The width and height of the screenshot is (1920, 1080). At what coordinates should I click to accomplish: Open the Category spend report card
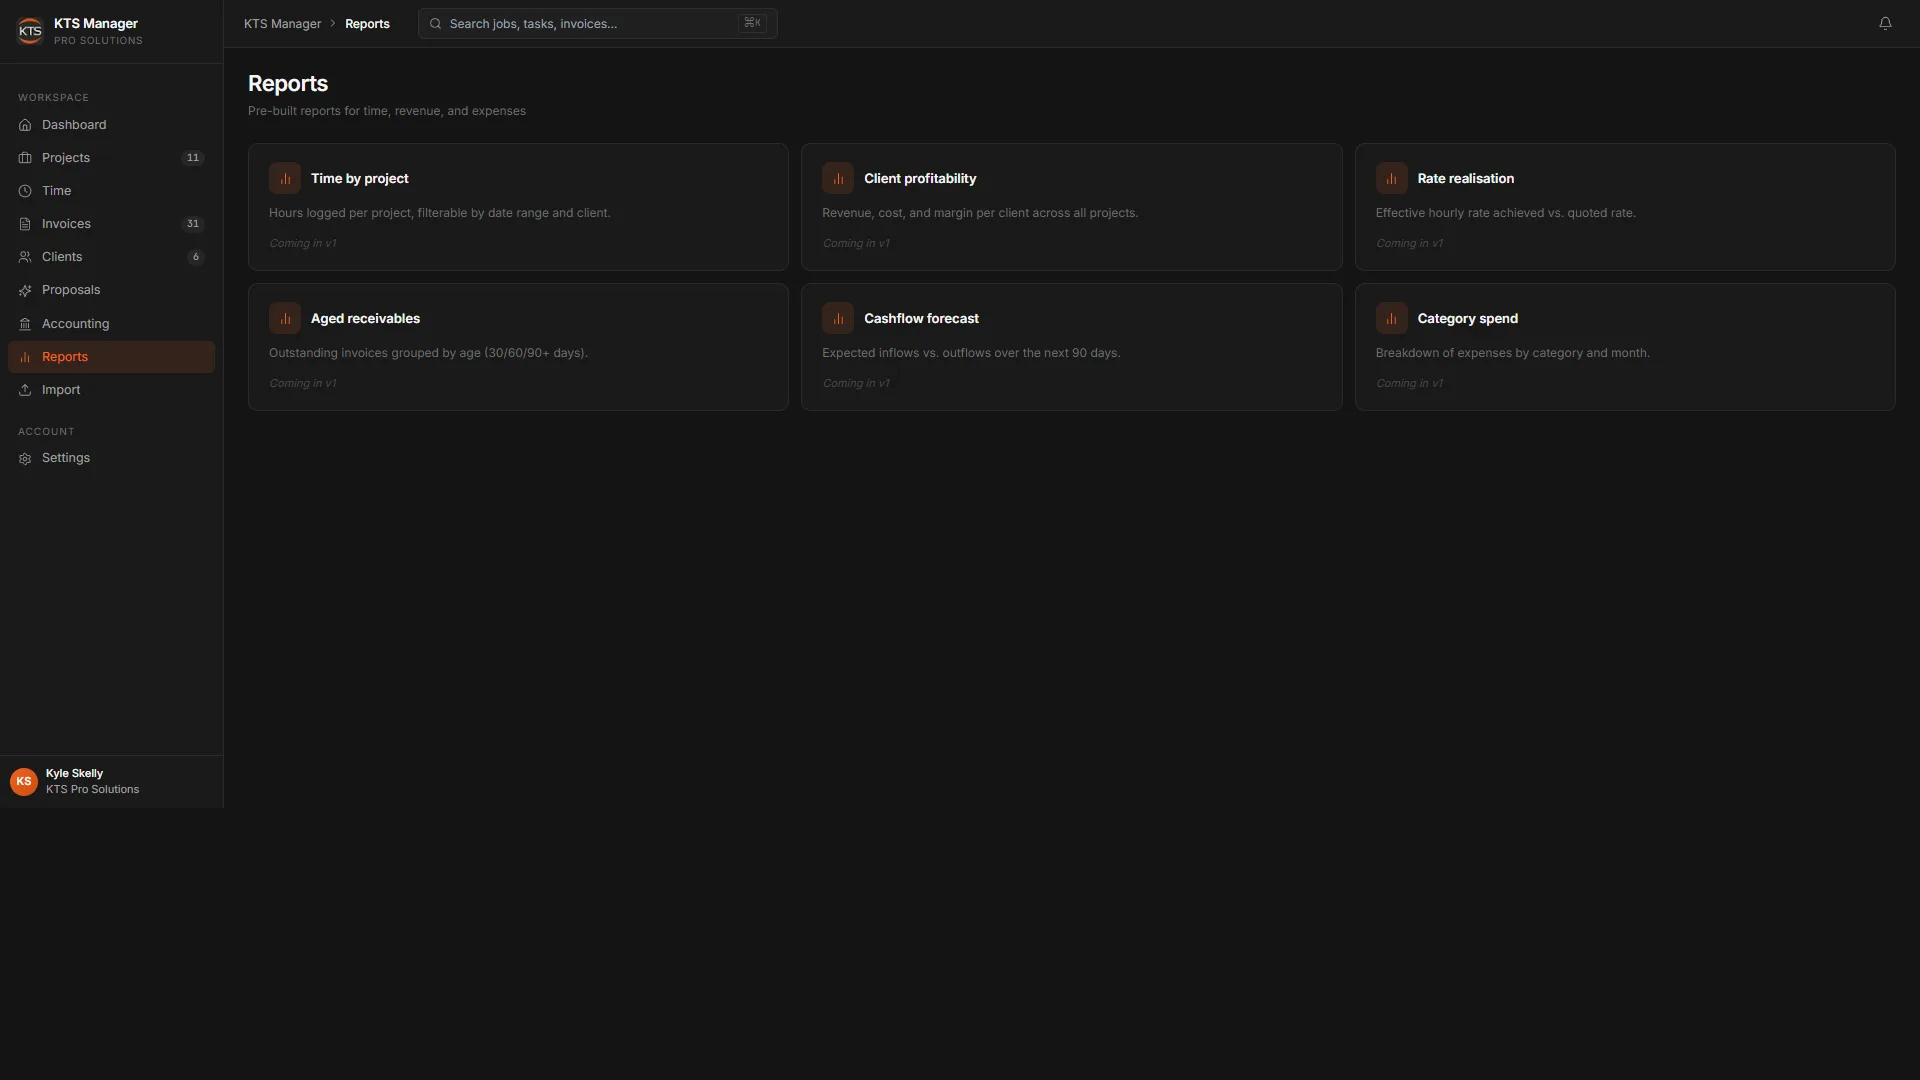(x=1625, y=347)
